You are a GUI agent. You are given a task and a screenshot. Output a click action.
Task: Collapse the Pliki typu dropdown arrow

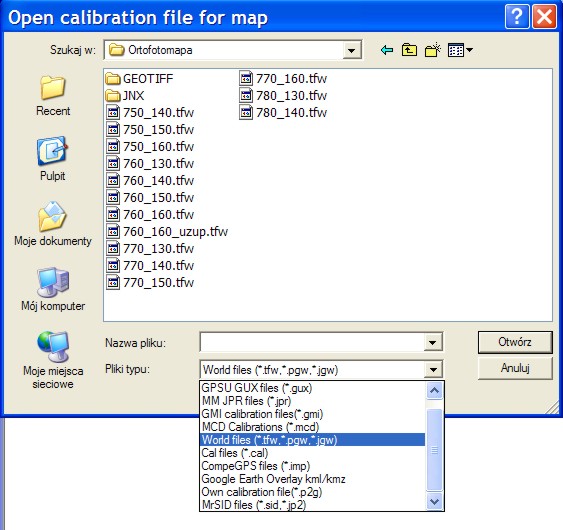pyautogui.click(x=433, y=369)
